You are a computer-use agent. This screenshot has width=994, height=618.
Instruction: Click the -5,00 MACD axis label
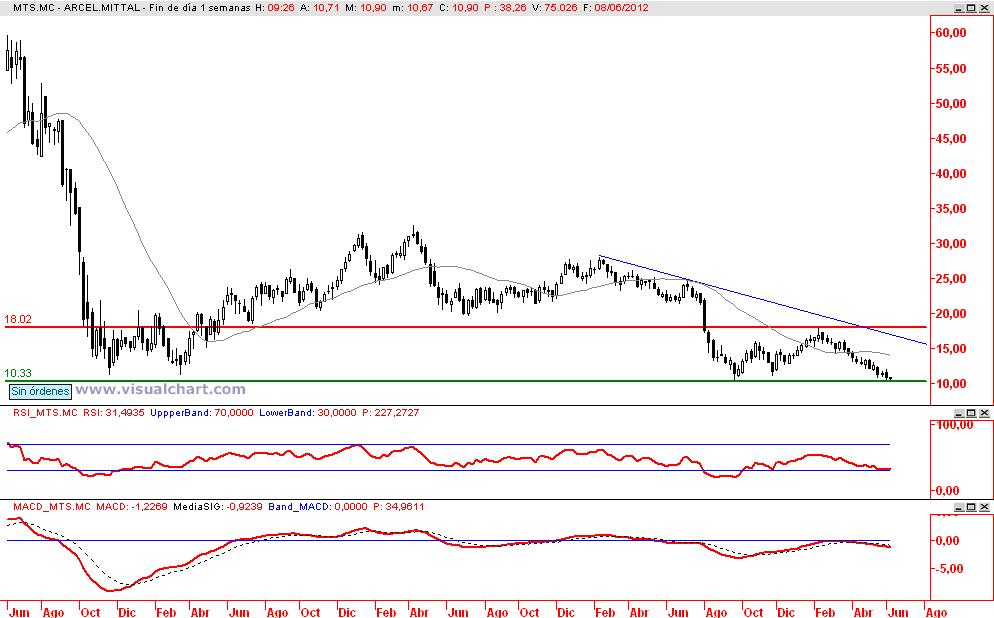point(950,569)
